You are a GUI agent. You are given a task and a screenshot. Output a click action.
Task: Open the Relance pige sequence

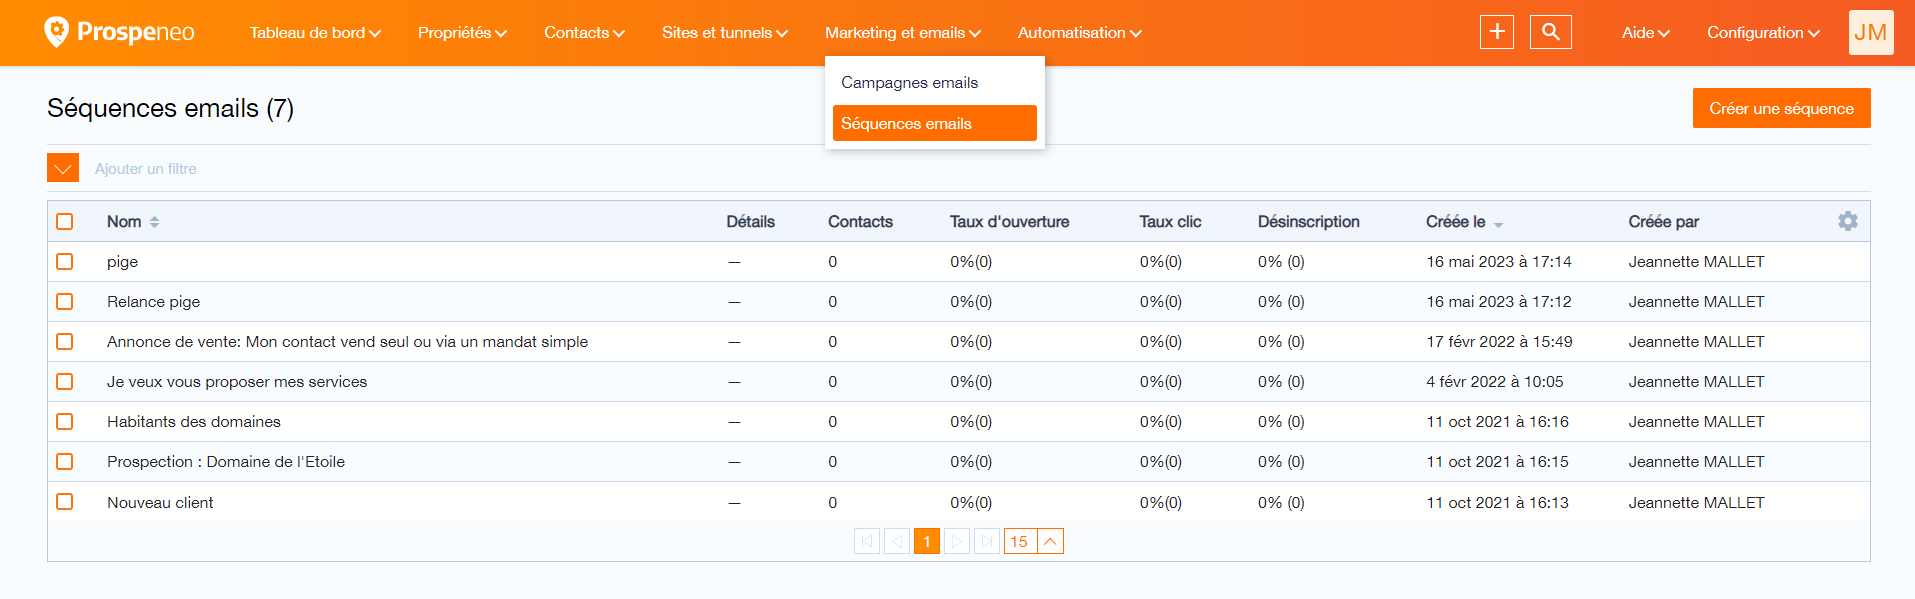[x=153, y=302]
